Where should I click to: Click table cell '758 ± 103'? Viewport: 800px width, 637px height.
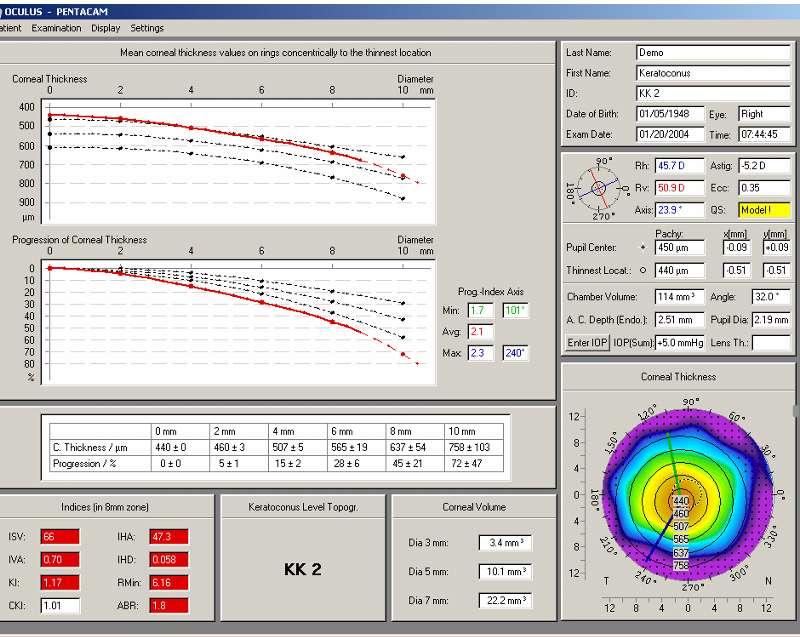pyautogui.click(x=474, y=447)
